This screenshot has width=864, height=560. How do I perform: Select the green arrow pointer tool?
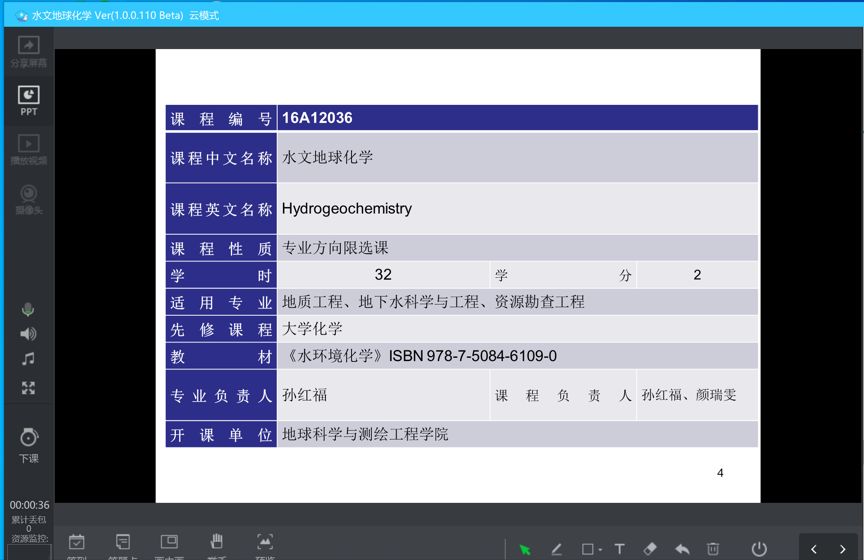525,549
